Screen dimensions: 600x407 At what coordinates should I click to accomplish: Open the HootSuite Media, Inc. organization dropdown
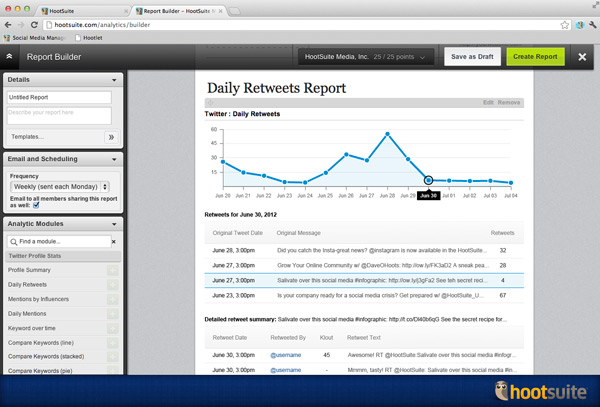pos(366,57)
